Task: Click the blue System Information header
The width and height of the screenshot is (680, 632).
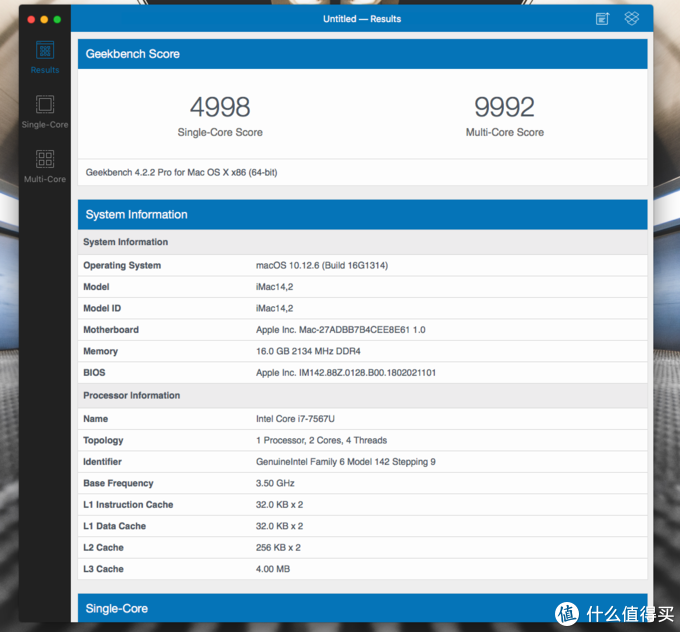Action: (363, 214)
